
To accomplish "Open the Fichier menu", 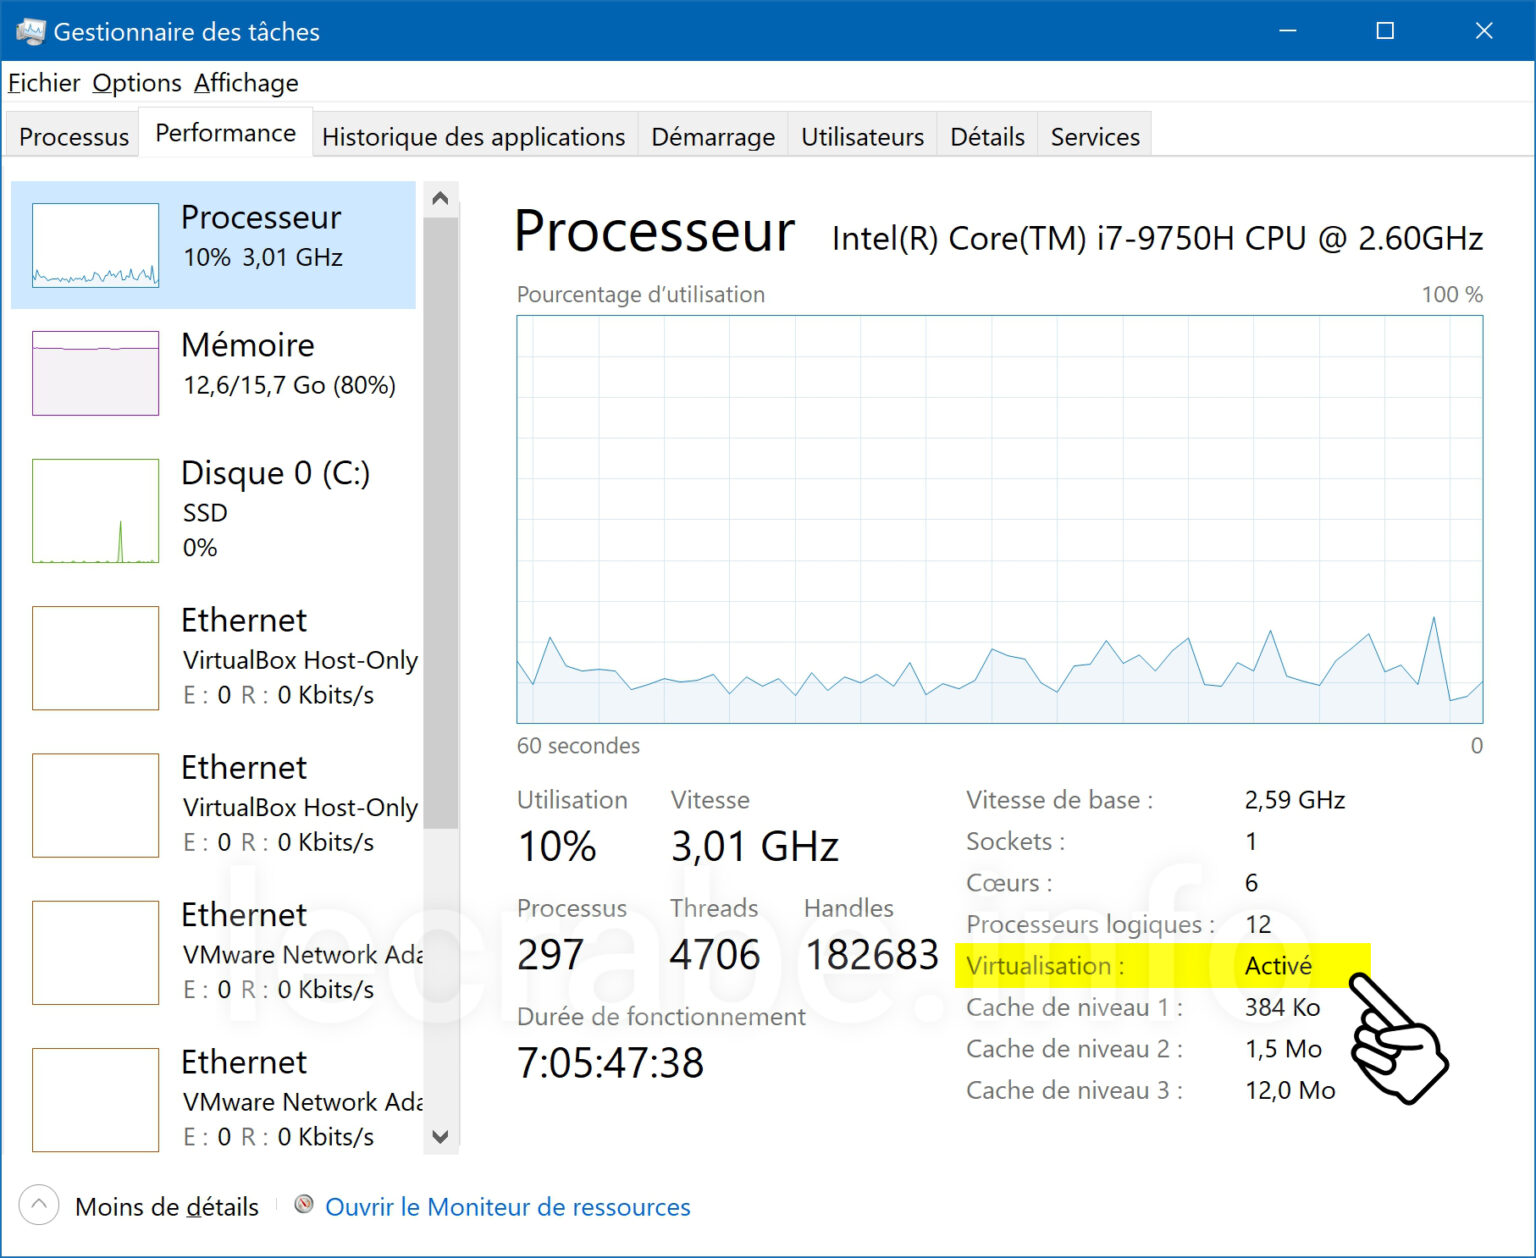I will (x=43, y=83).
